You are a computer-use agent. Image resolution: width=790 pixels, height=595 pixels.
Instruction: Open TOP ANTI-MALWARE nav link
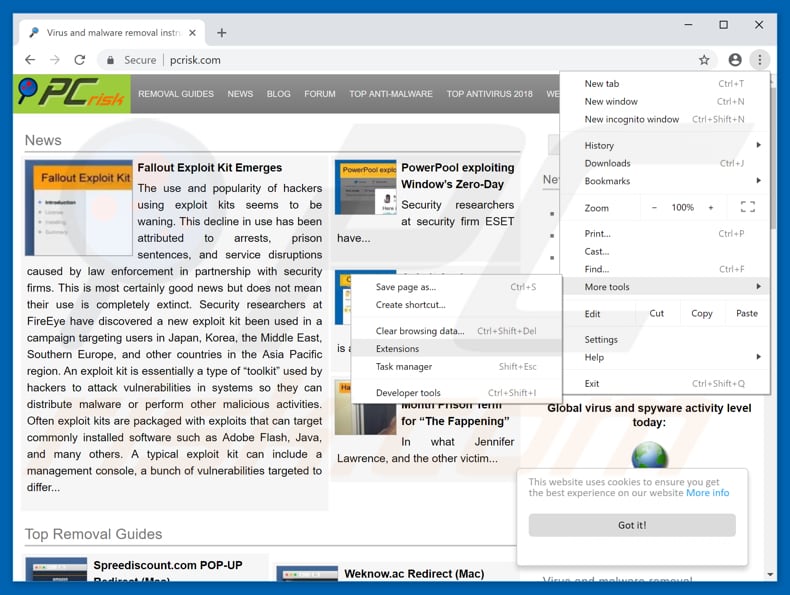click(391, 94)
